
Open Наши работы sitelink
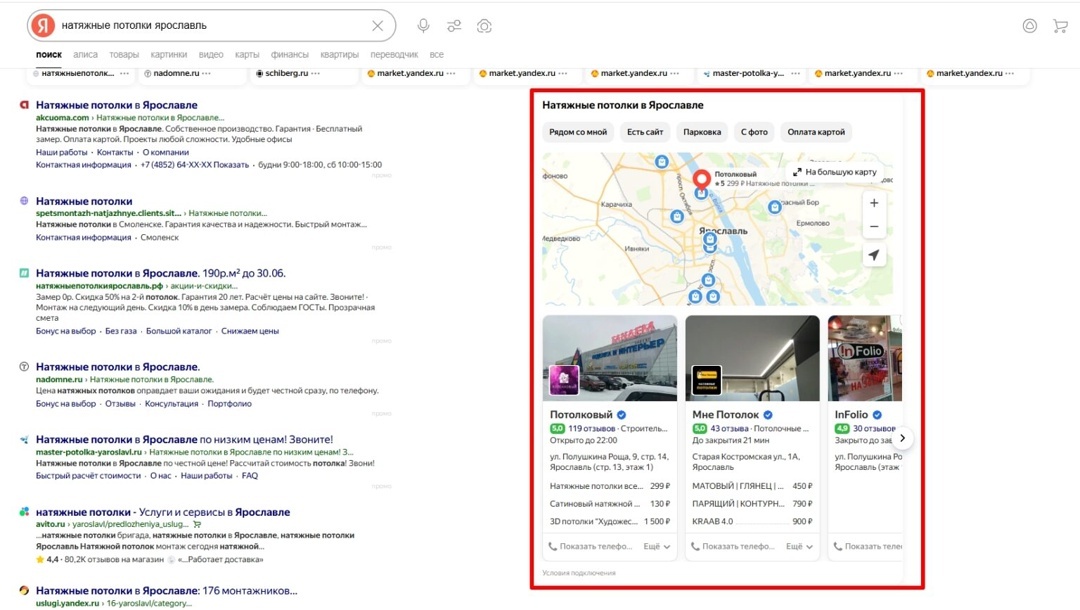tap(61, 152)
